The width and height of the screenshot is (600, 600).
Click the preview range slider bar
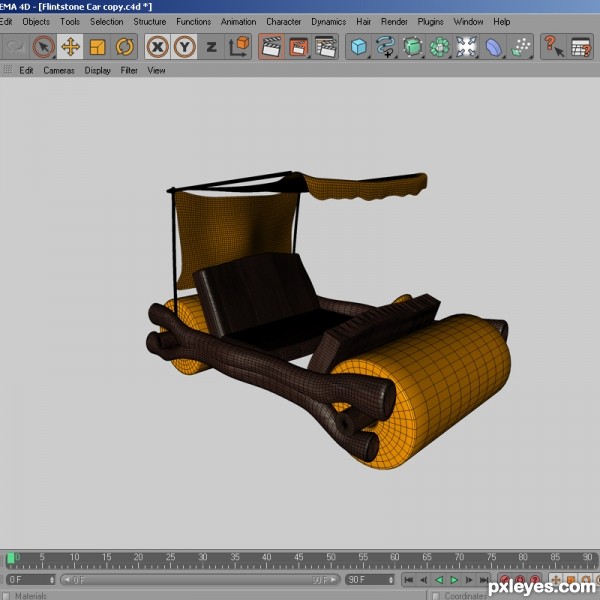coord(200,580)
